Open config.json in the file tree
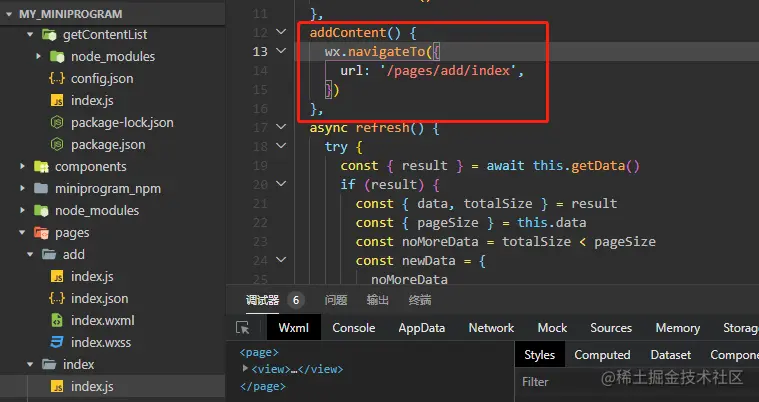This screenshot has width=759, height=402. 102,78
